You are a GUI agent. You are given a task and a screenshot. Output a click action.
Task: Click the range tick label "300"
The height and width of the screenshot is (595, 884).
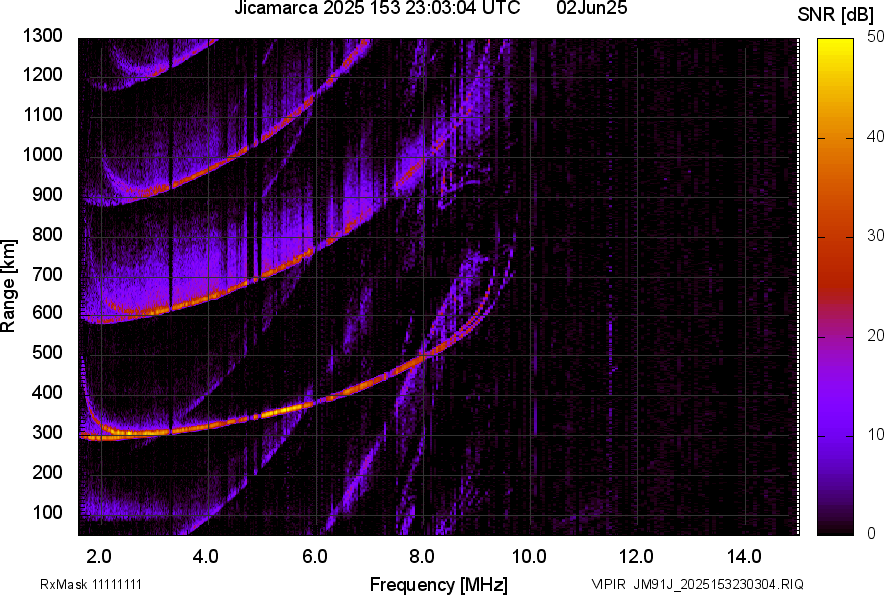pos(47,433)
